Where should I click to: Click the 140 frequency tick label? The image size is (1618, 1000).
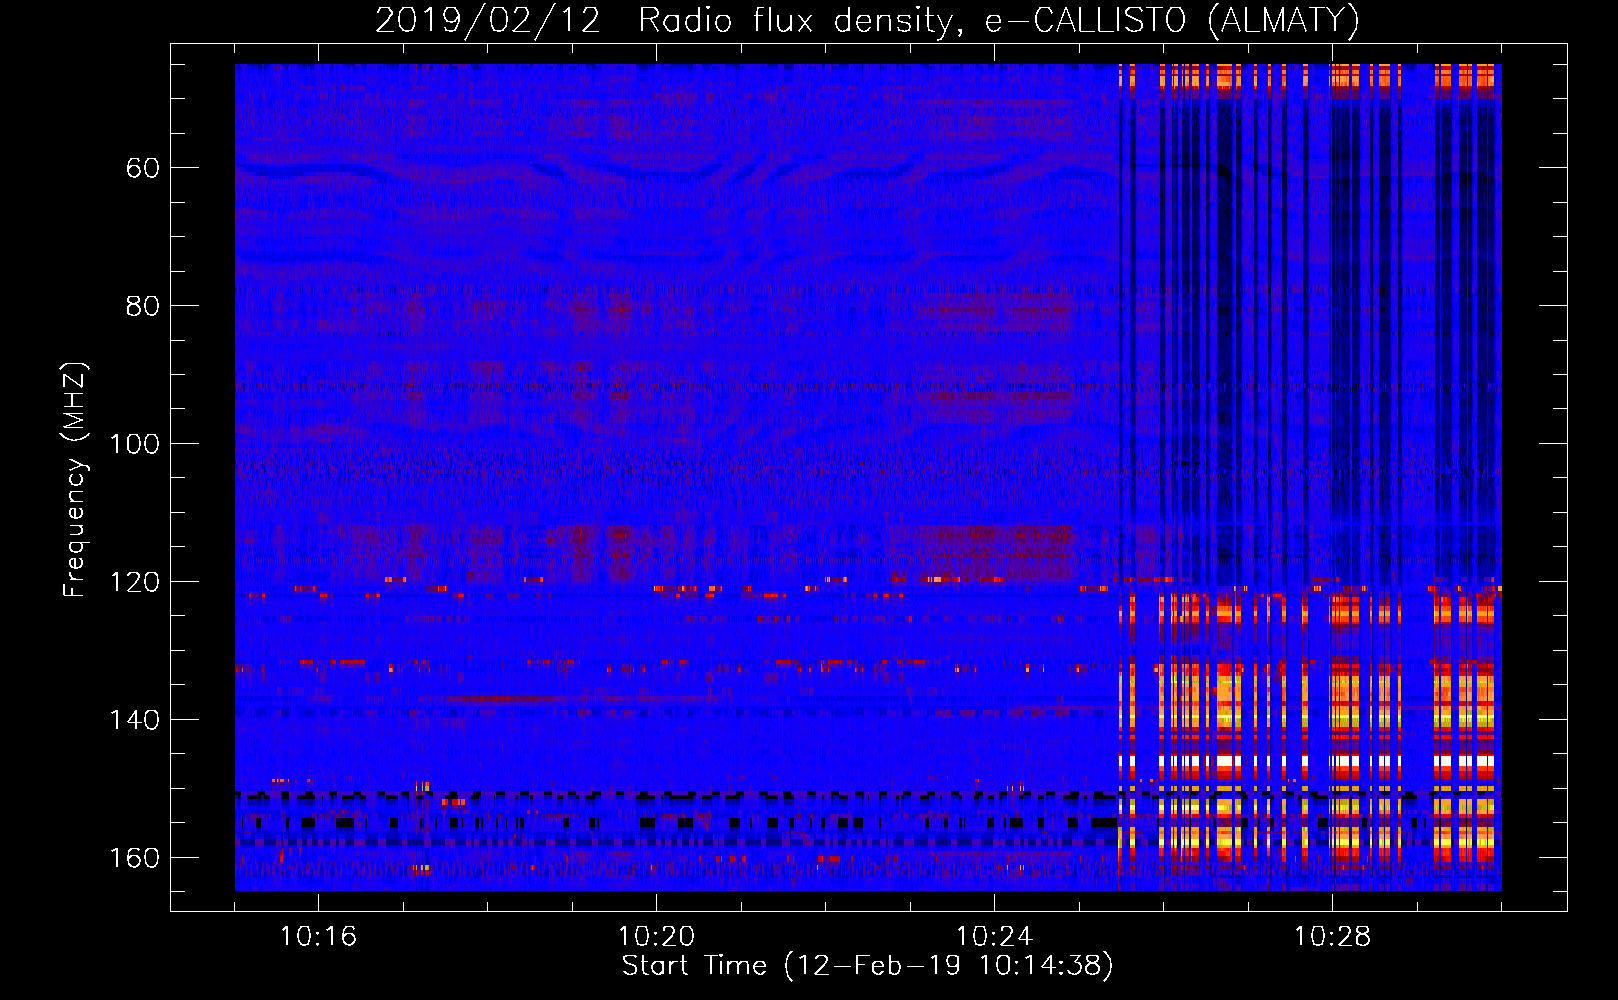tap(134, 720)
